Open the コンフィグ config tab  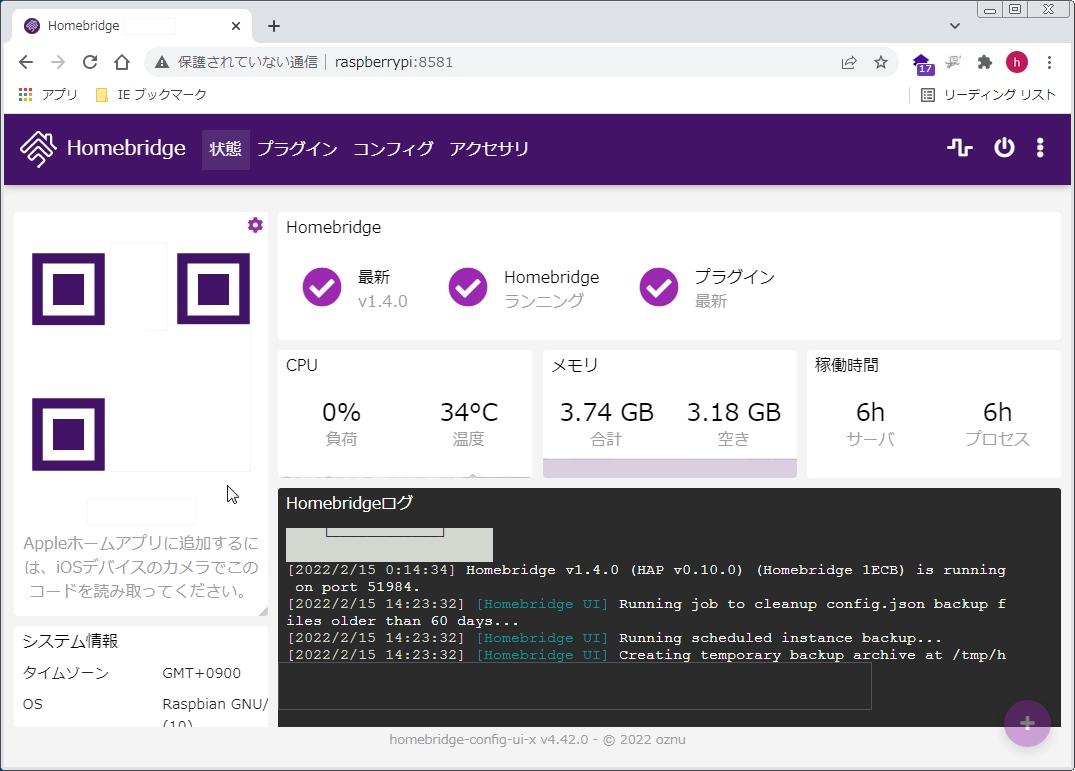[x=393, y=149]
